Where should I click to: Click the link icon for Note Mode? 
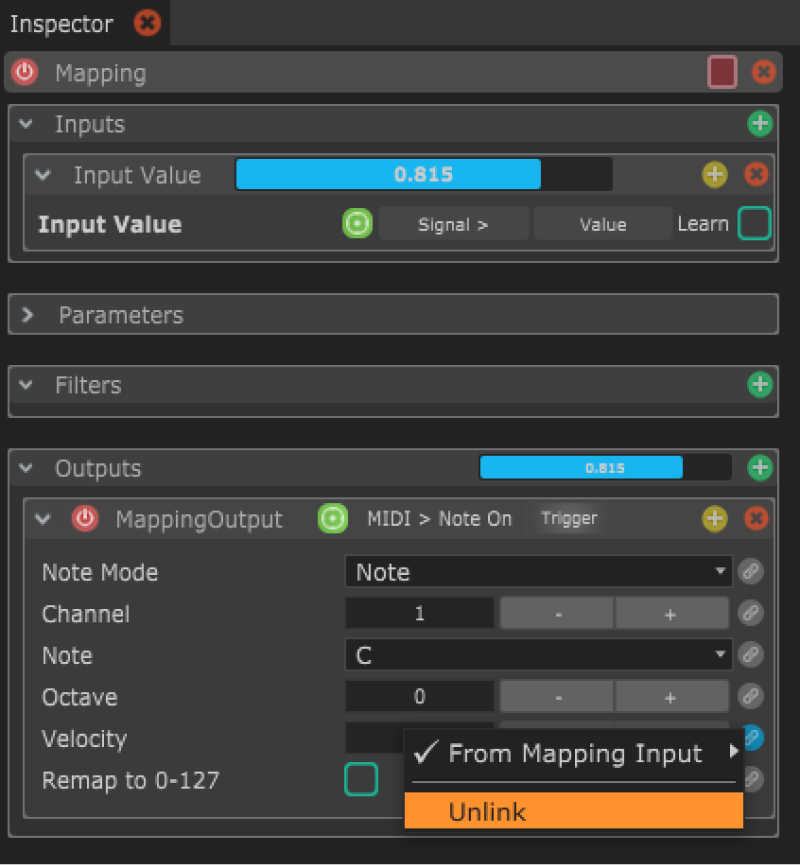750,572
